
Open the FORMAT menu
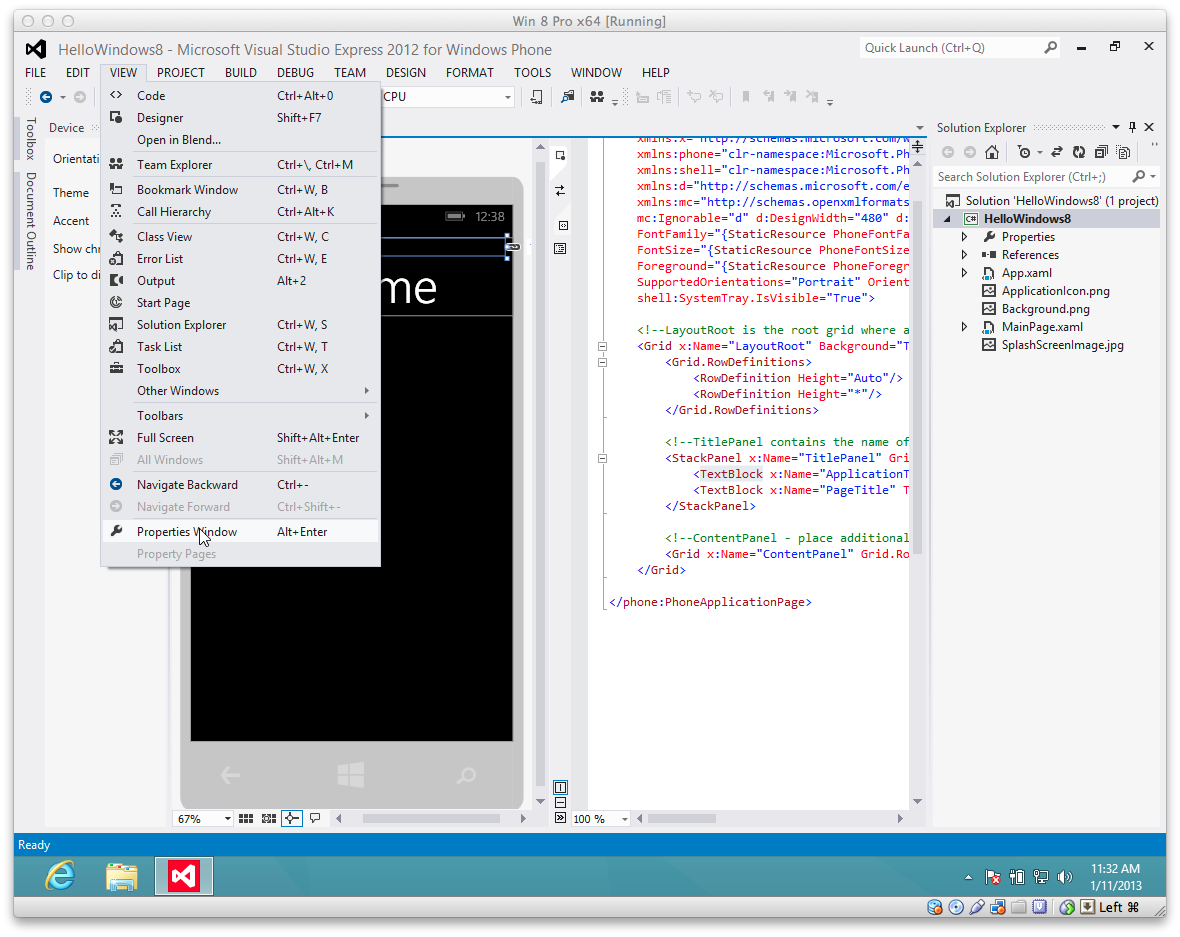click(x=470, y=72)
